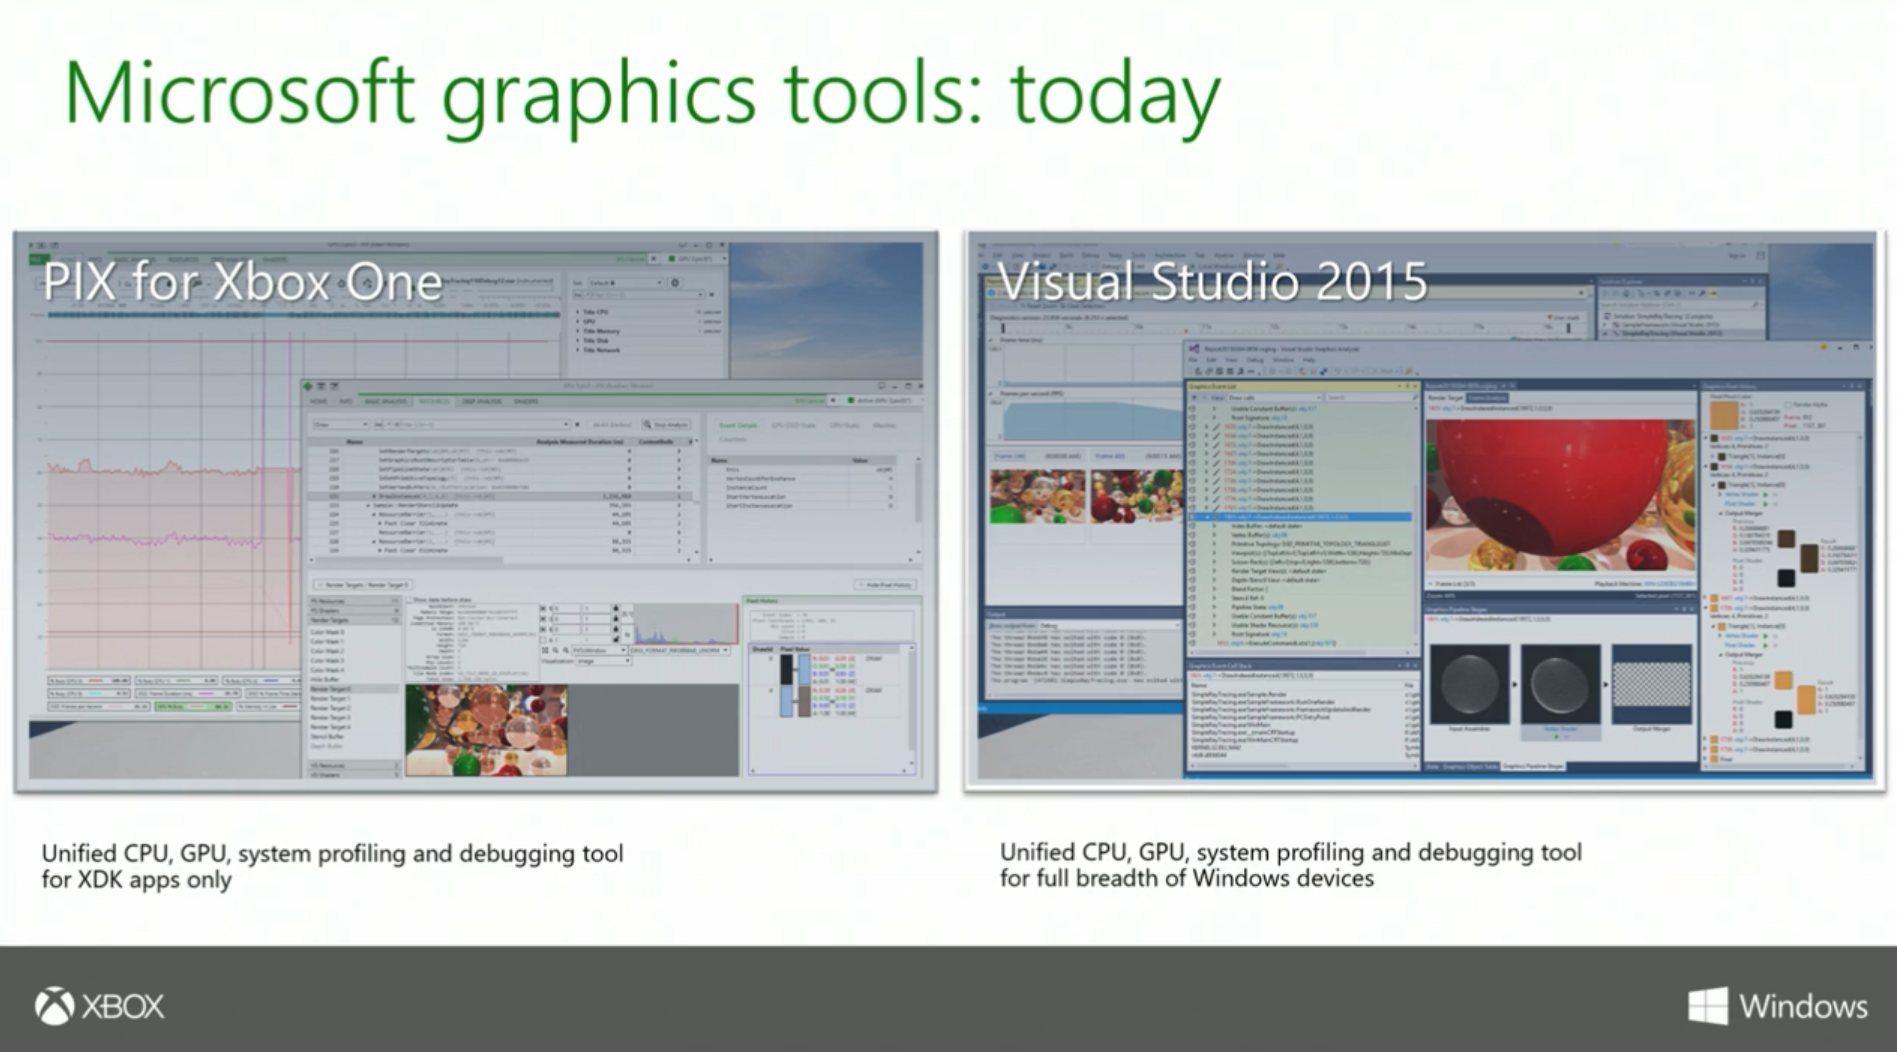Enable Show data before draw checkbox
The image size is (1897, 1052).
409,600
